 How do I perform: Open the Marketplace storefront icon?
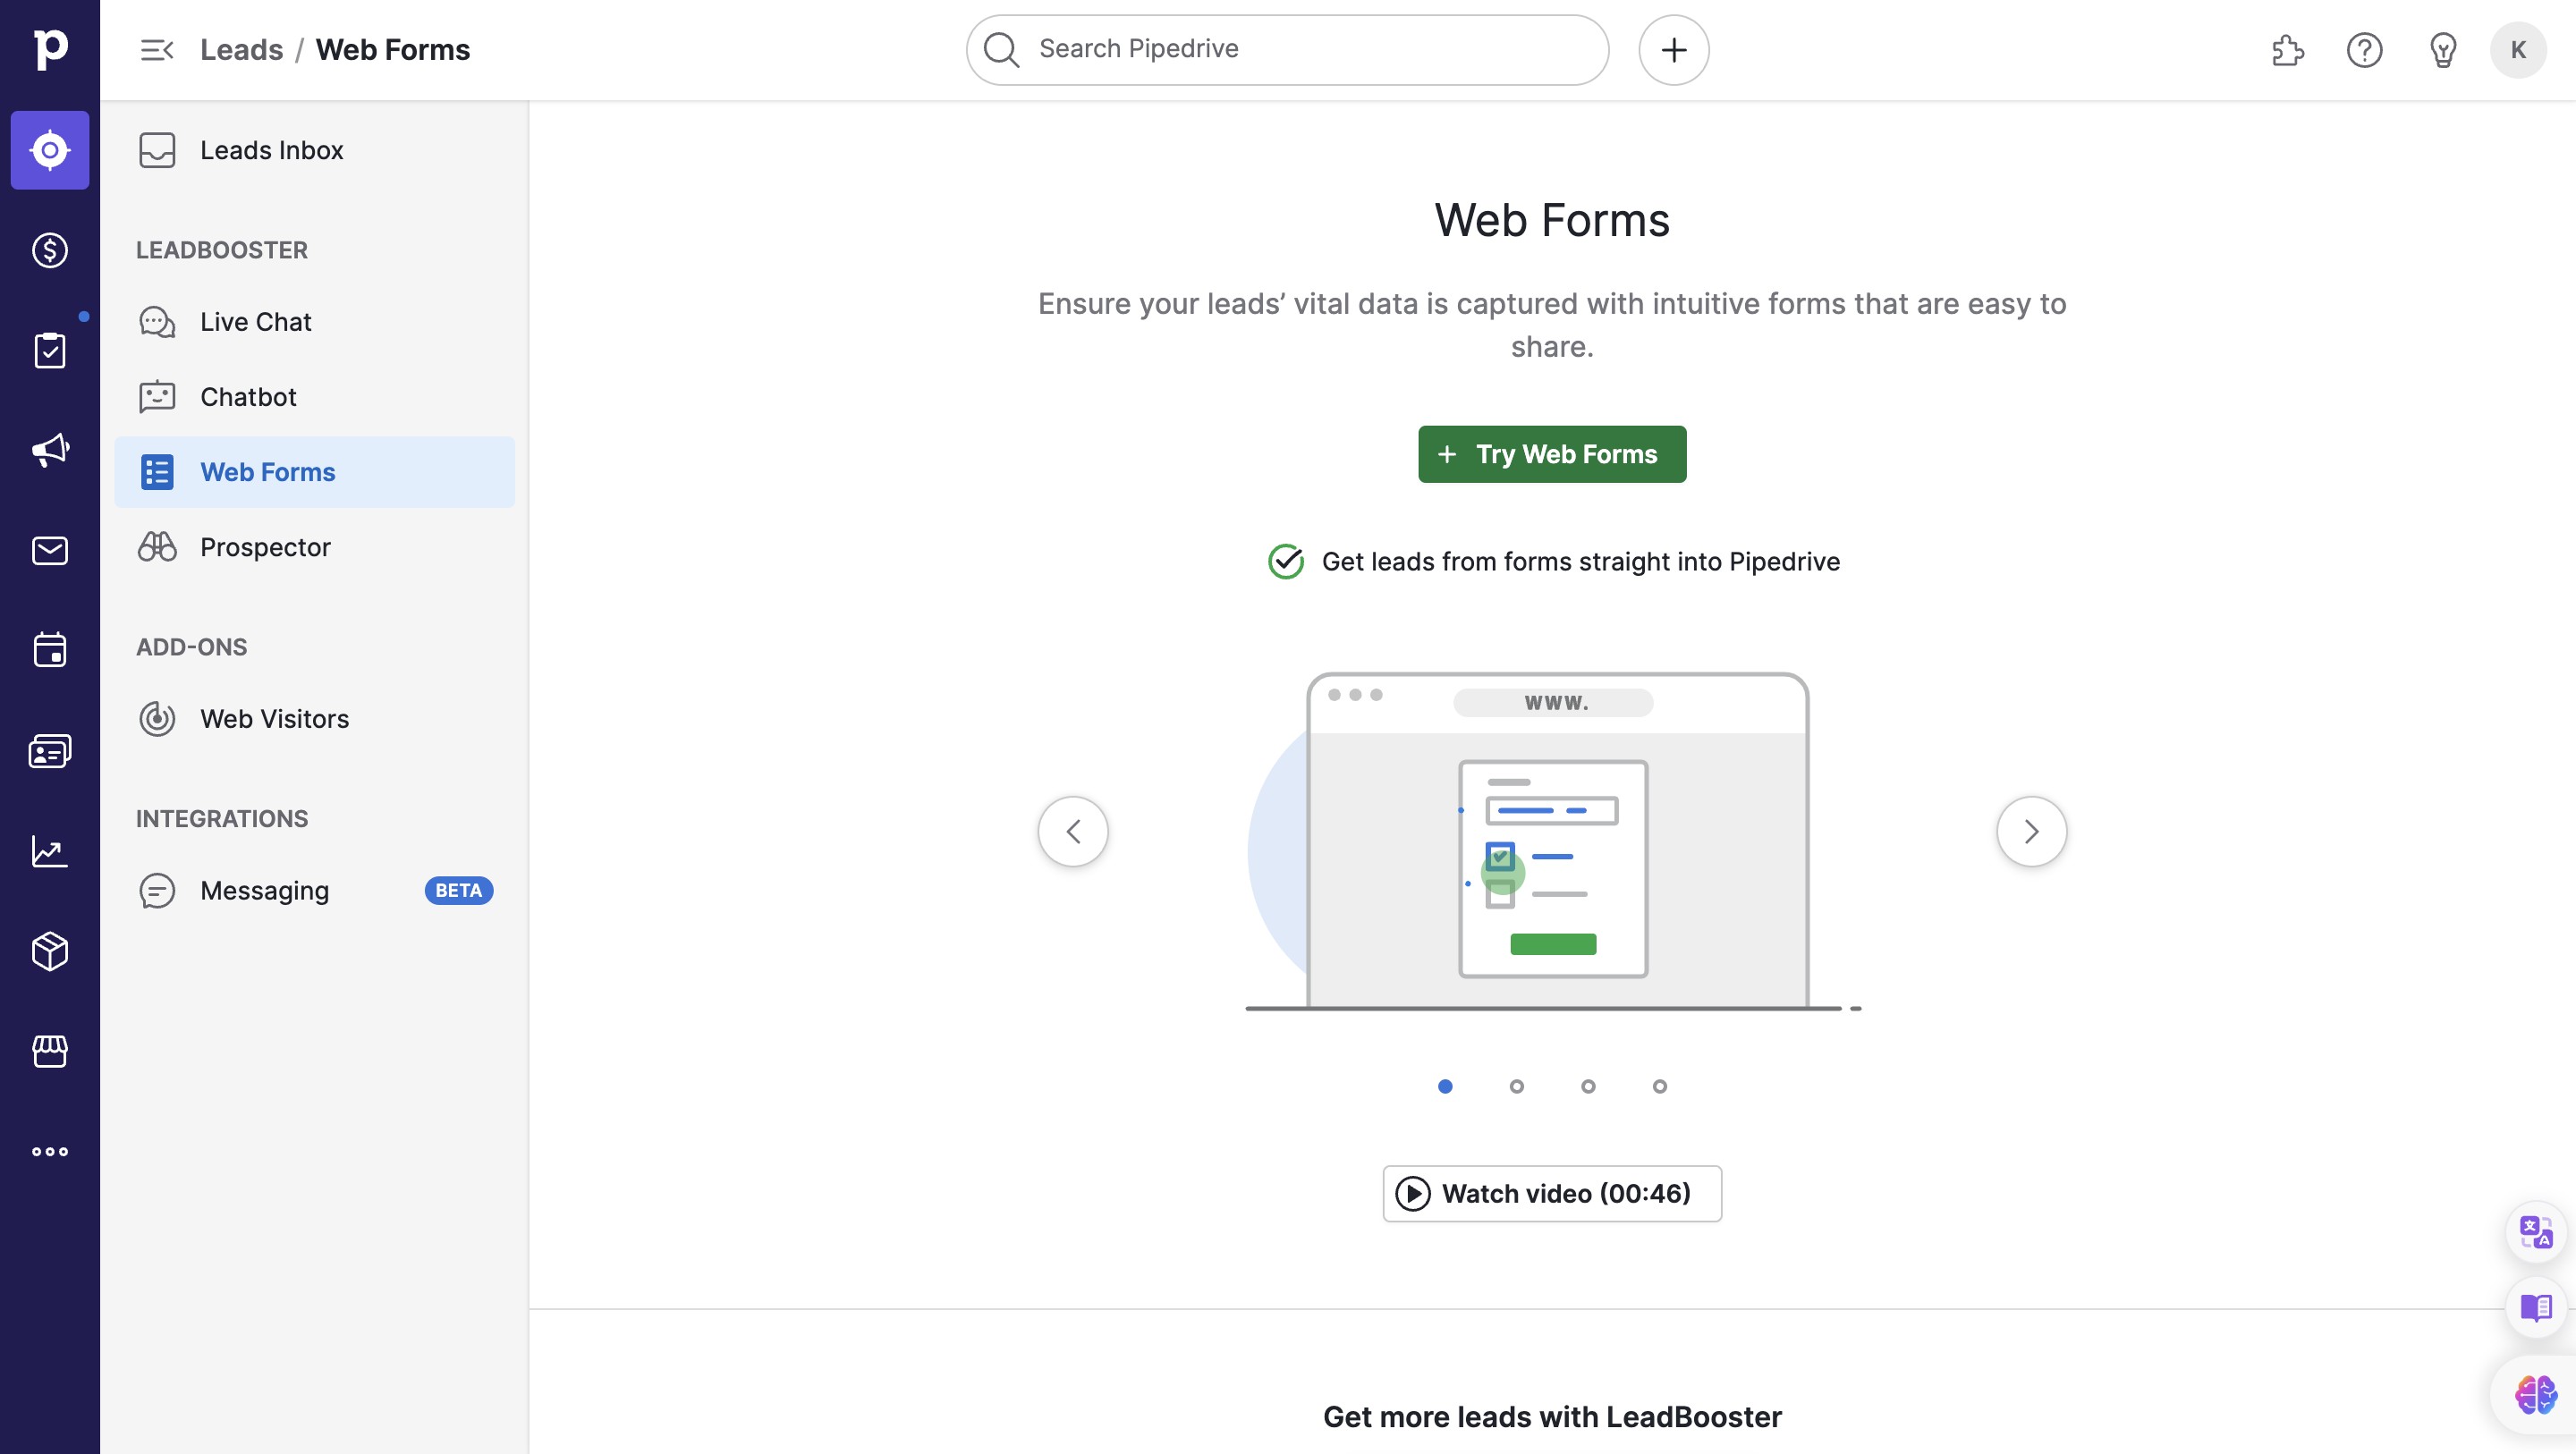[x=50, y=1051]
